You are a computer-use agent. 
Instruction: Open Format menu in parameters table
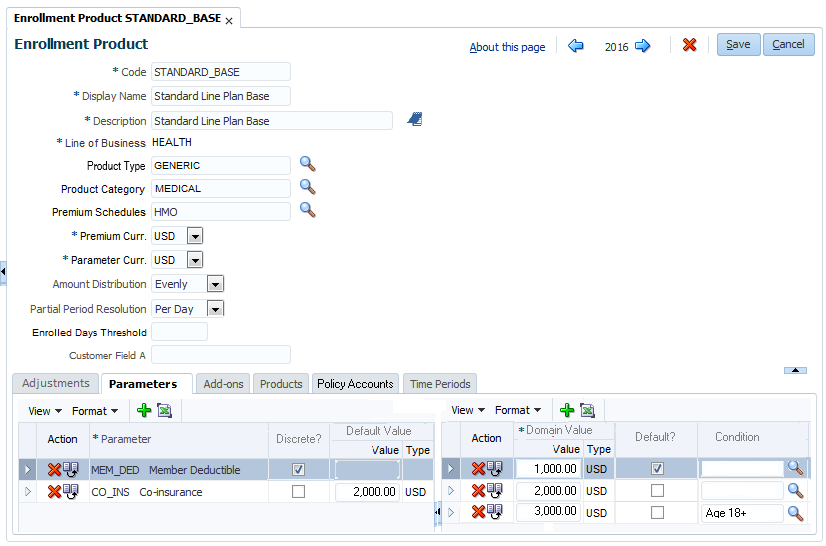pyautogui.click(x=95, y=411)
